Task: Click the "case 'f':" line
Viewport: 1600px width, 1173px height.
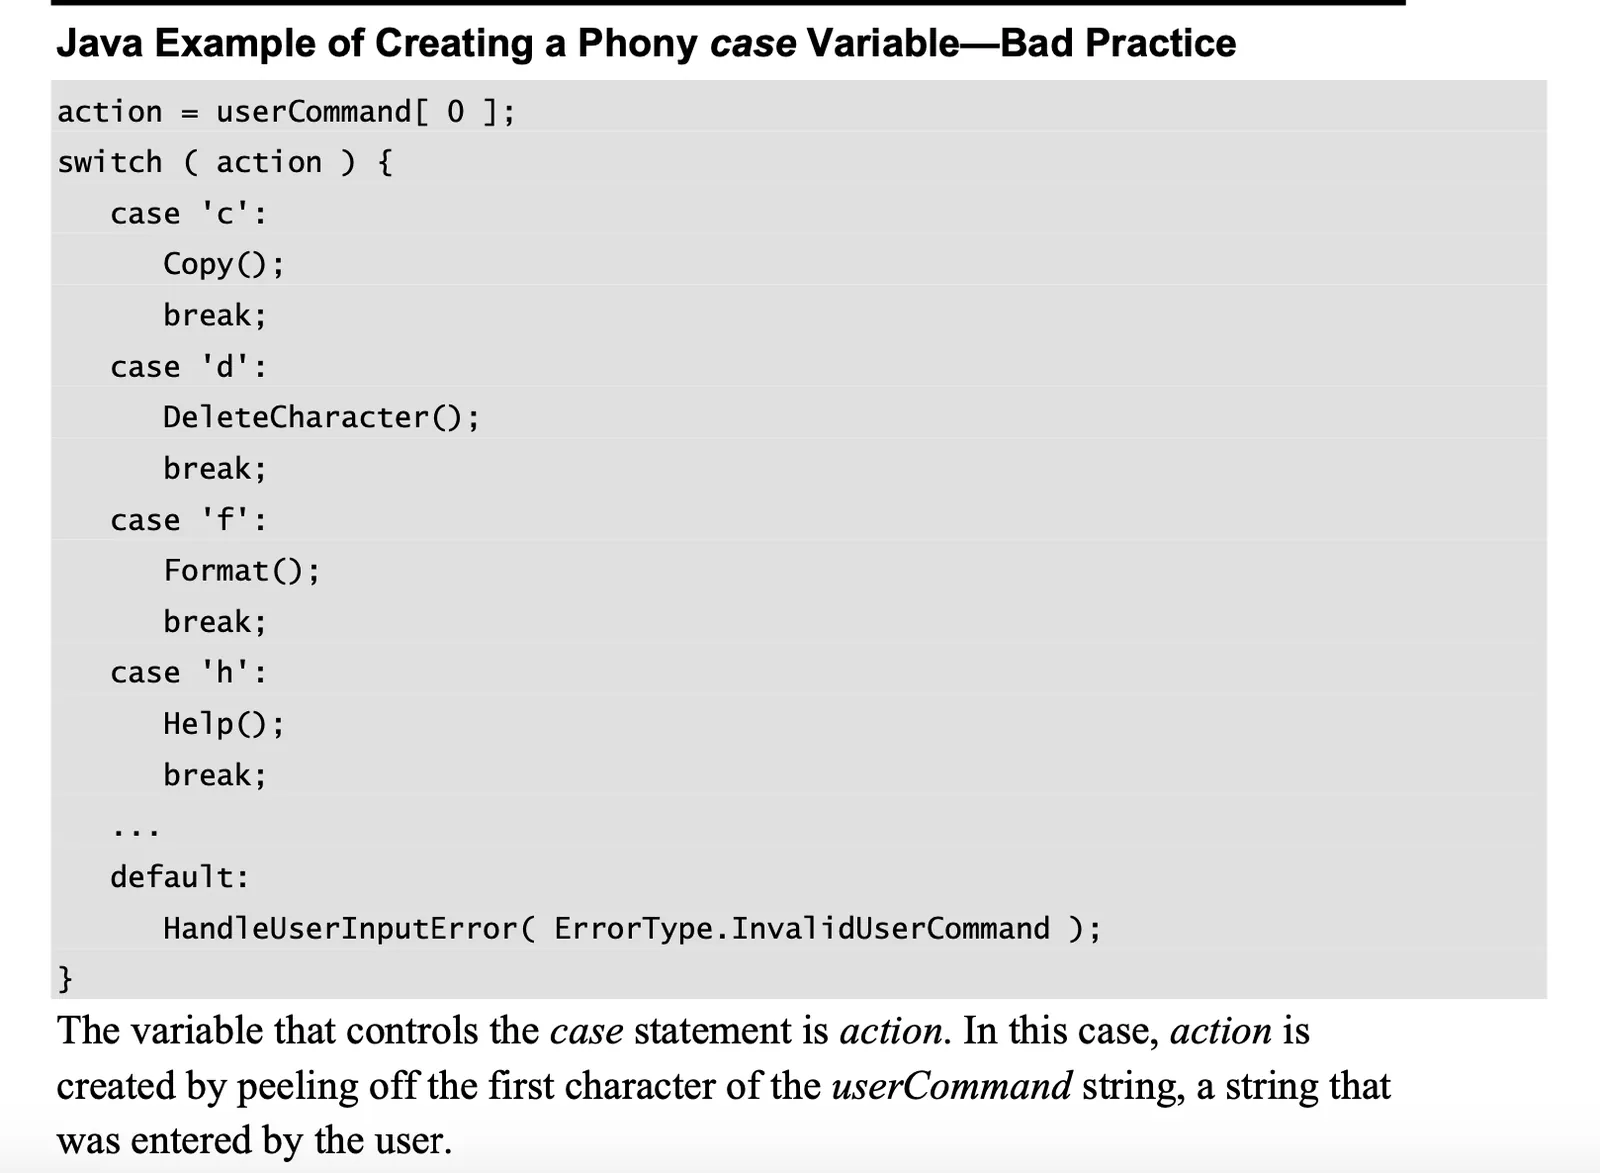Action: (189, 520)
